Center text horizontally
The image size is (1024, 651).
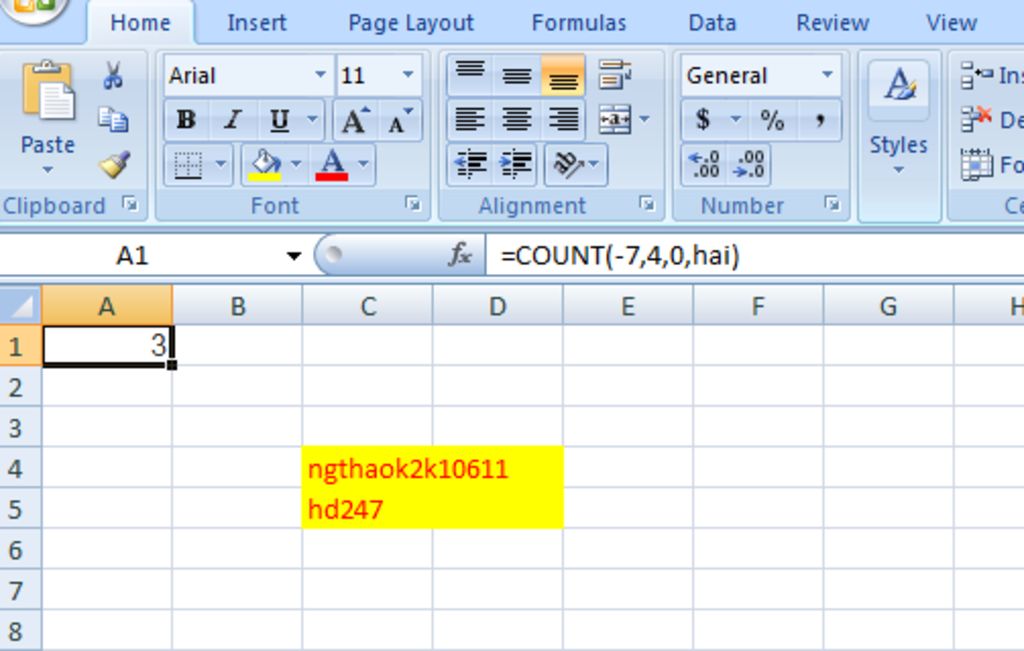pos(517,119)
